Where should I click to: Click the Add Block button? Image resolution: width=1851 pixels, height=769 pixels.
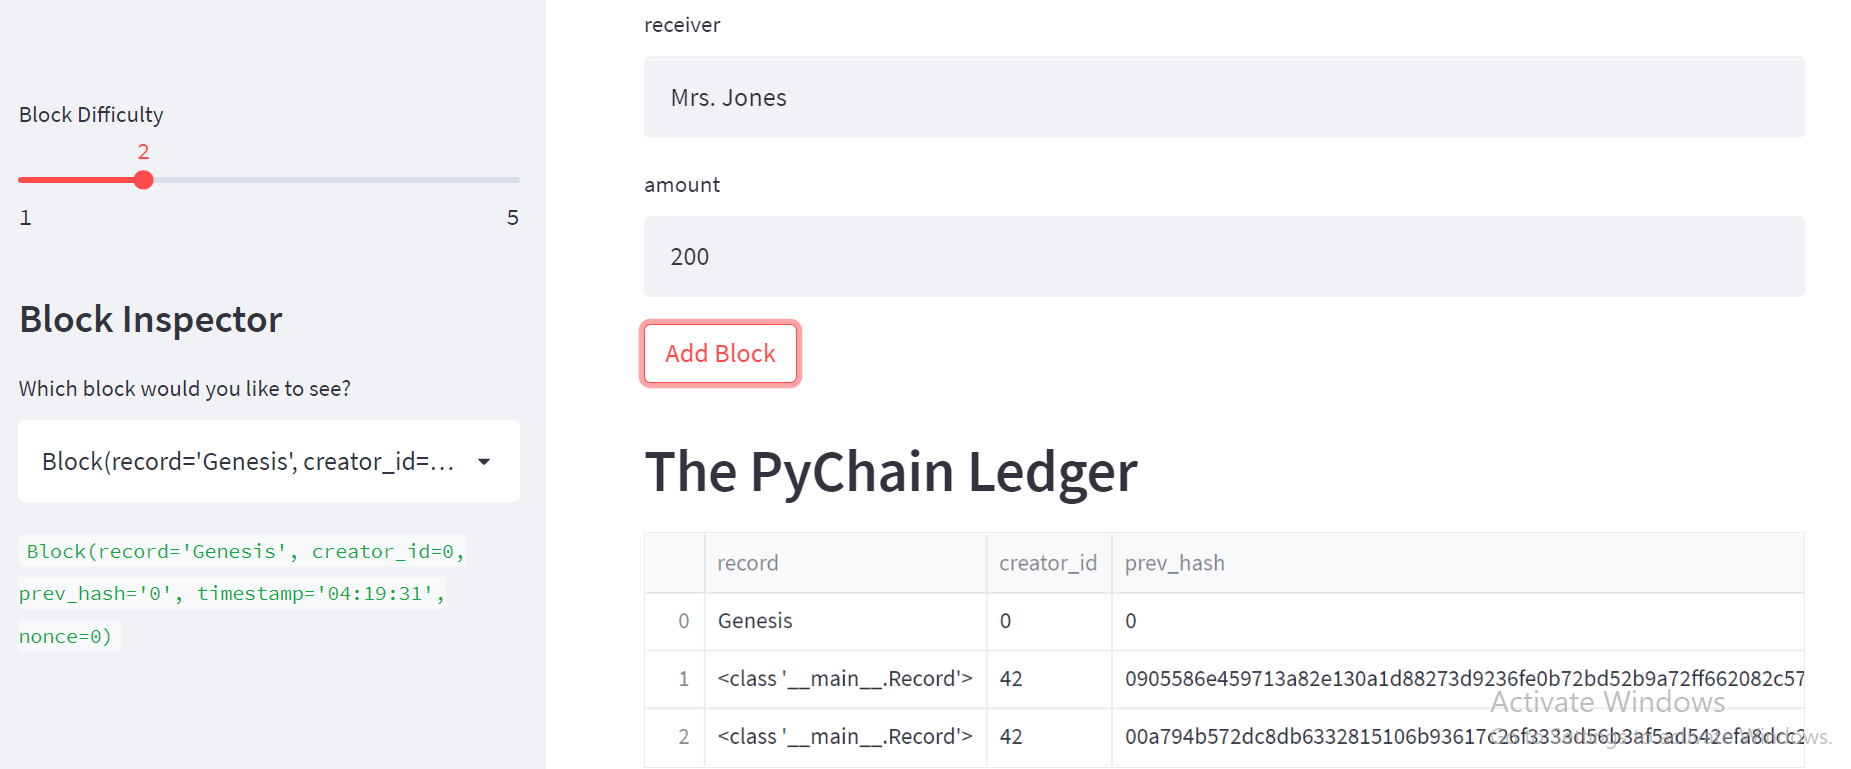[x=719, y=353]
